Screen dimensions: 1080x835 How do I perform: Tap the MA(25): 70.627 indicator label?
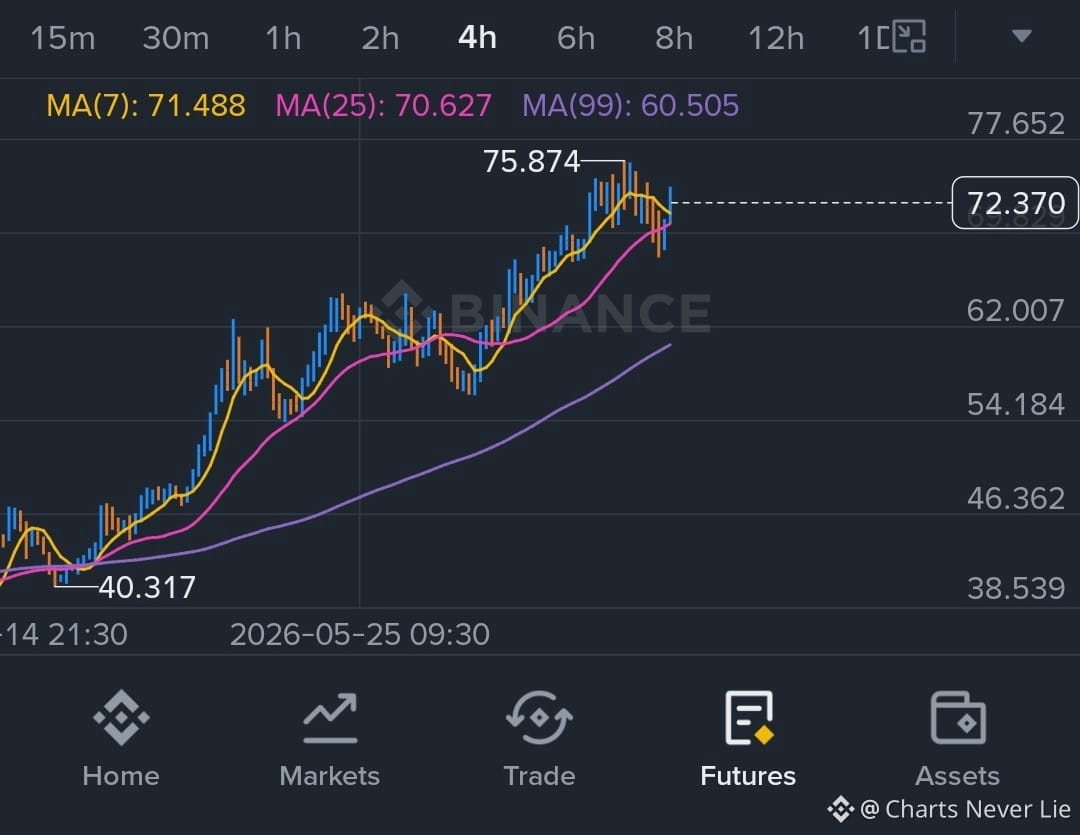point(384,105)
